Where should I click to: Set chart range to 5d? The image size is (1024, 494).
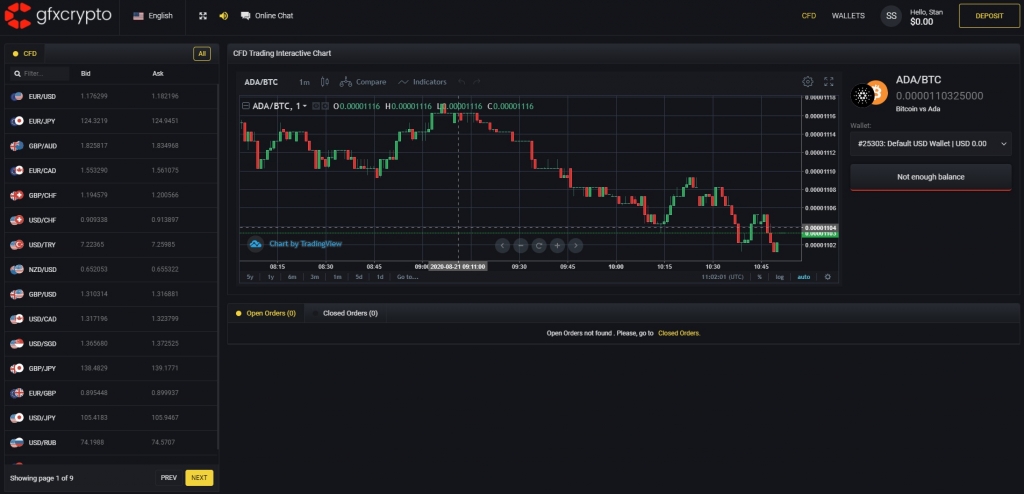[359, 277]
